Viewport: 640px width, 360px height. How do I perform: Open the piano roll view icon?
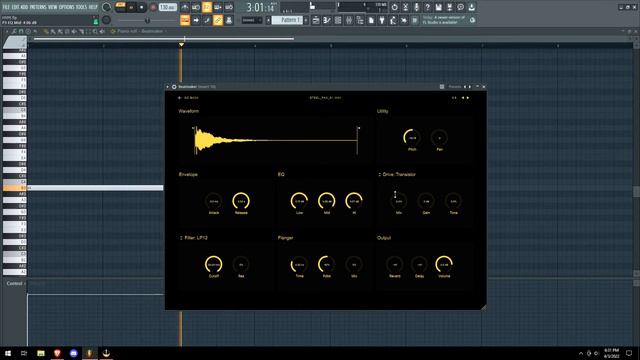[327, 20]
